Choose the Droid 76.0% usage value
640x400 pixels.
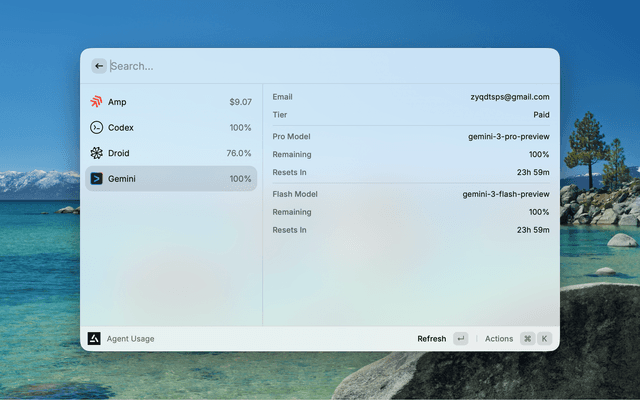coord(239,153)
